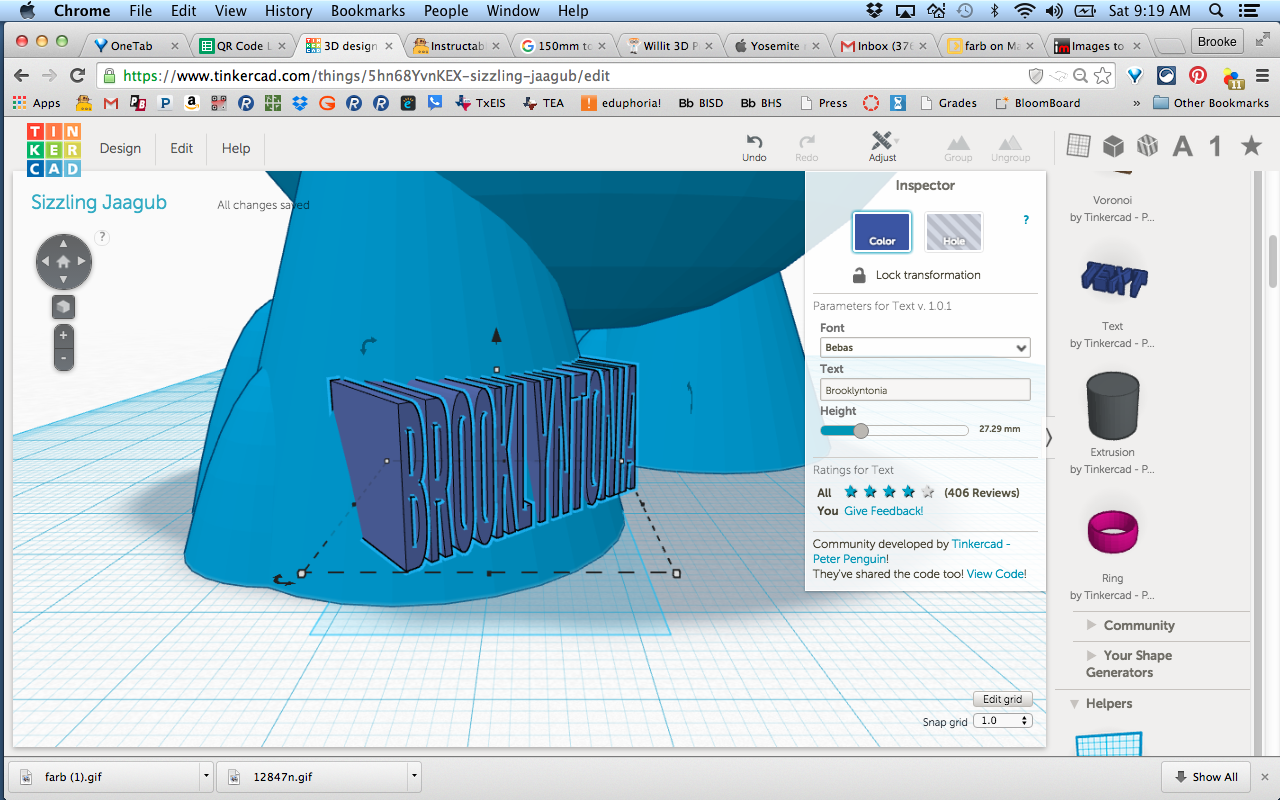Click the Undo arrow icon
Viewport: 1280px width, 800px height.
[754, 142]
